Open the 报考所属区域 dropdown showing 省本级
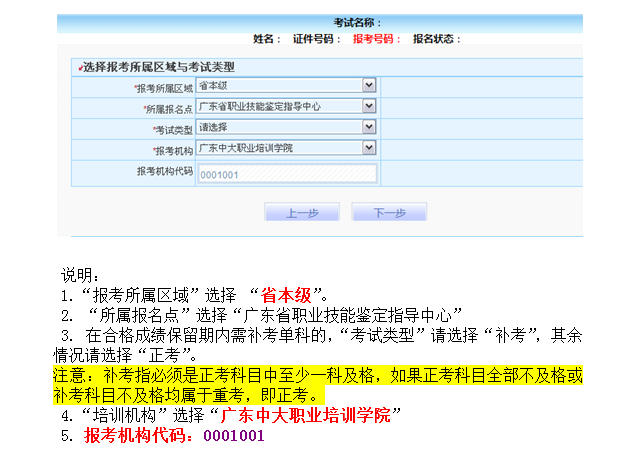 [x=286, y=86]
